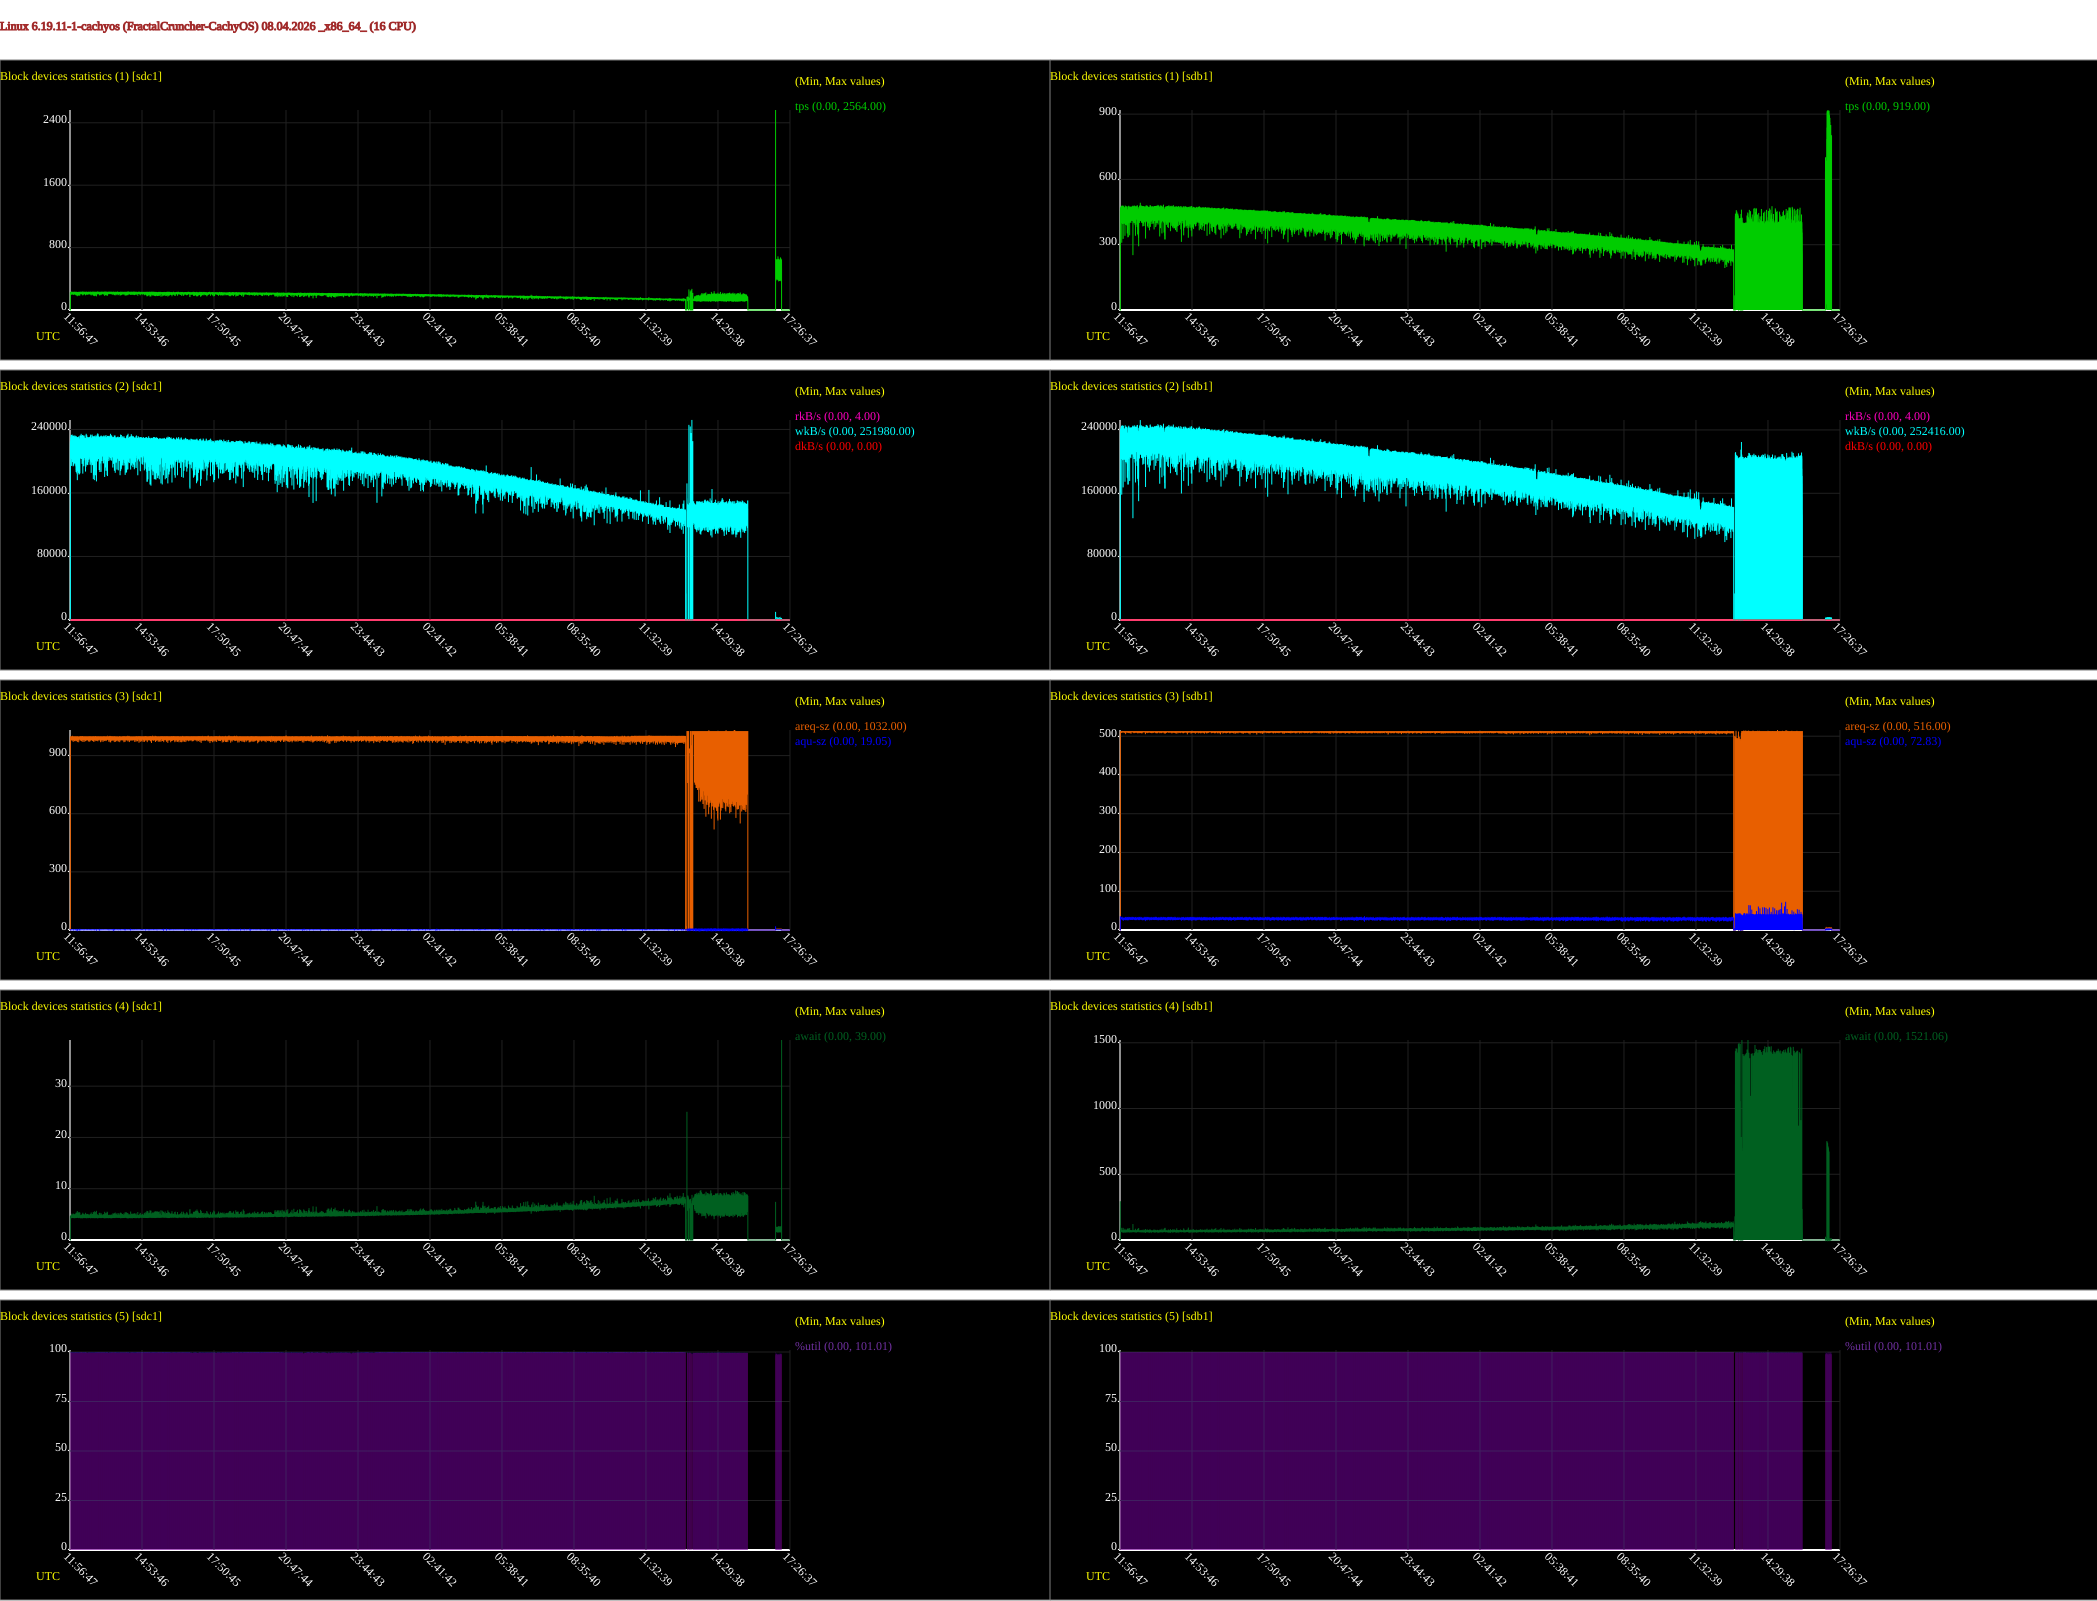The height and width of the screenshot is (1601, 2097).
Task: Select title 'Block devices statistics (1) [sdb1]'
Action: click(1131, 76)
